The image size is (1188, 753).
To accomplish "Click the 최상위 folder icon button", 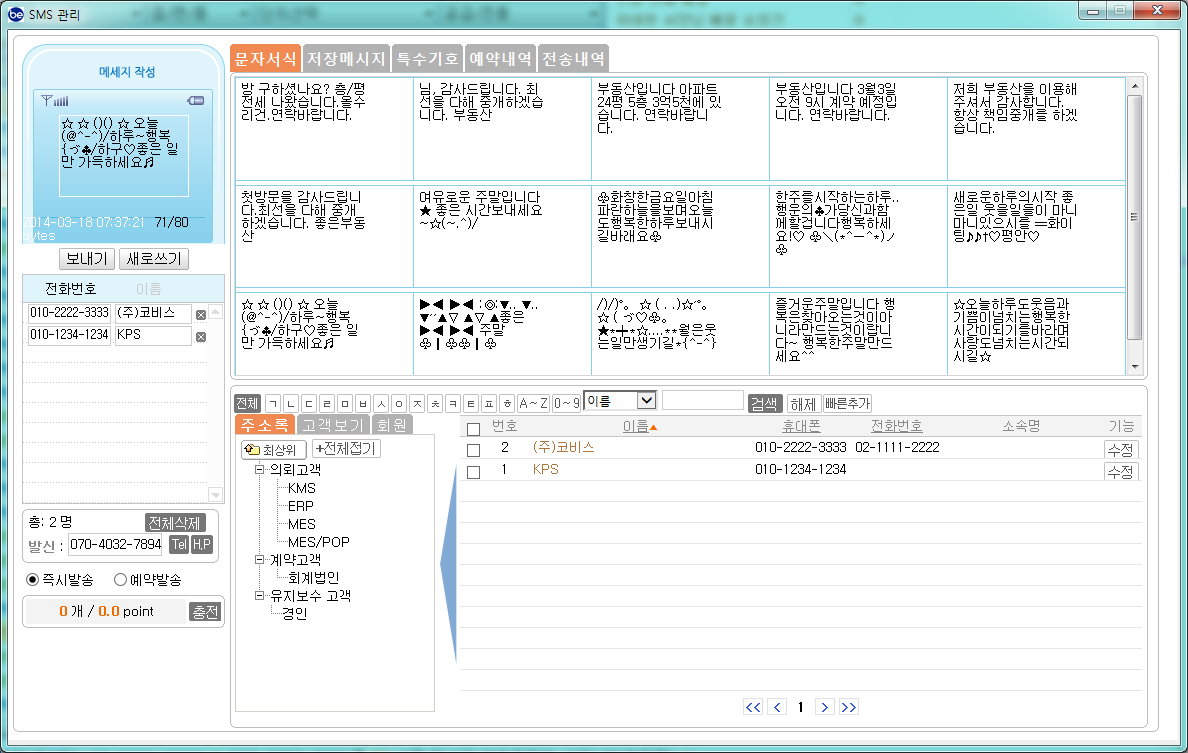I will pos(273,450).
